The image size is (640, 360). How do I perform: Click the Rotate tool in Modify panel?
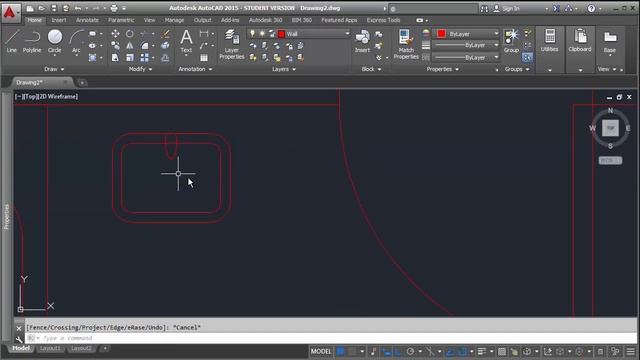coord(130,34)
